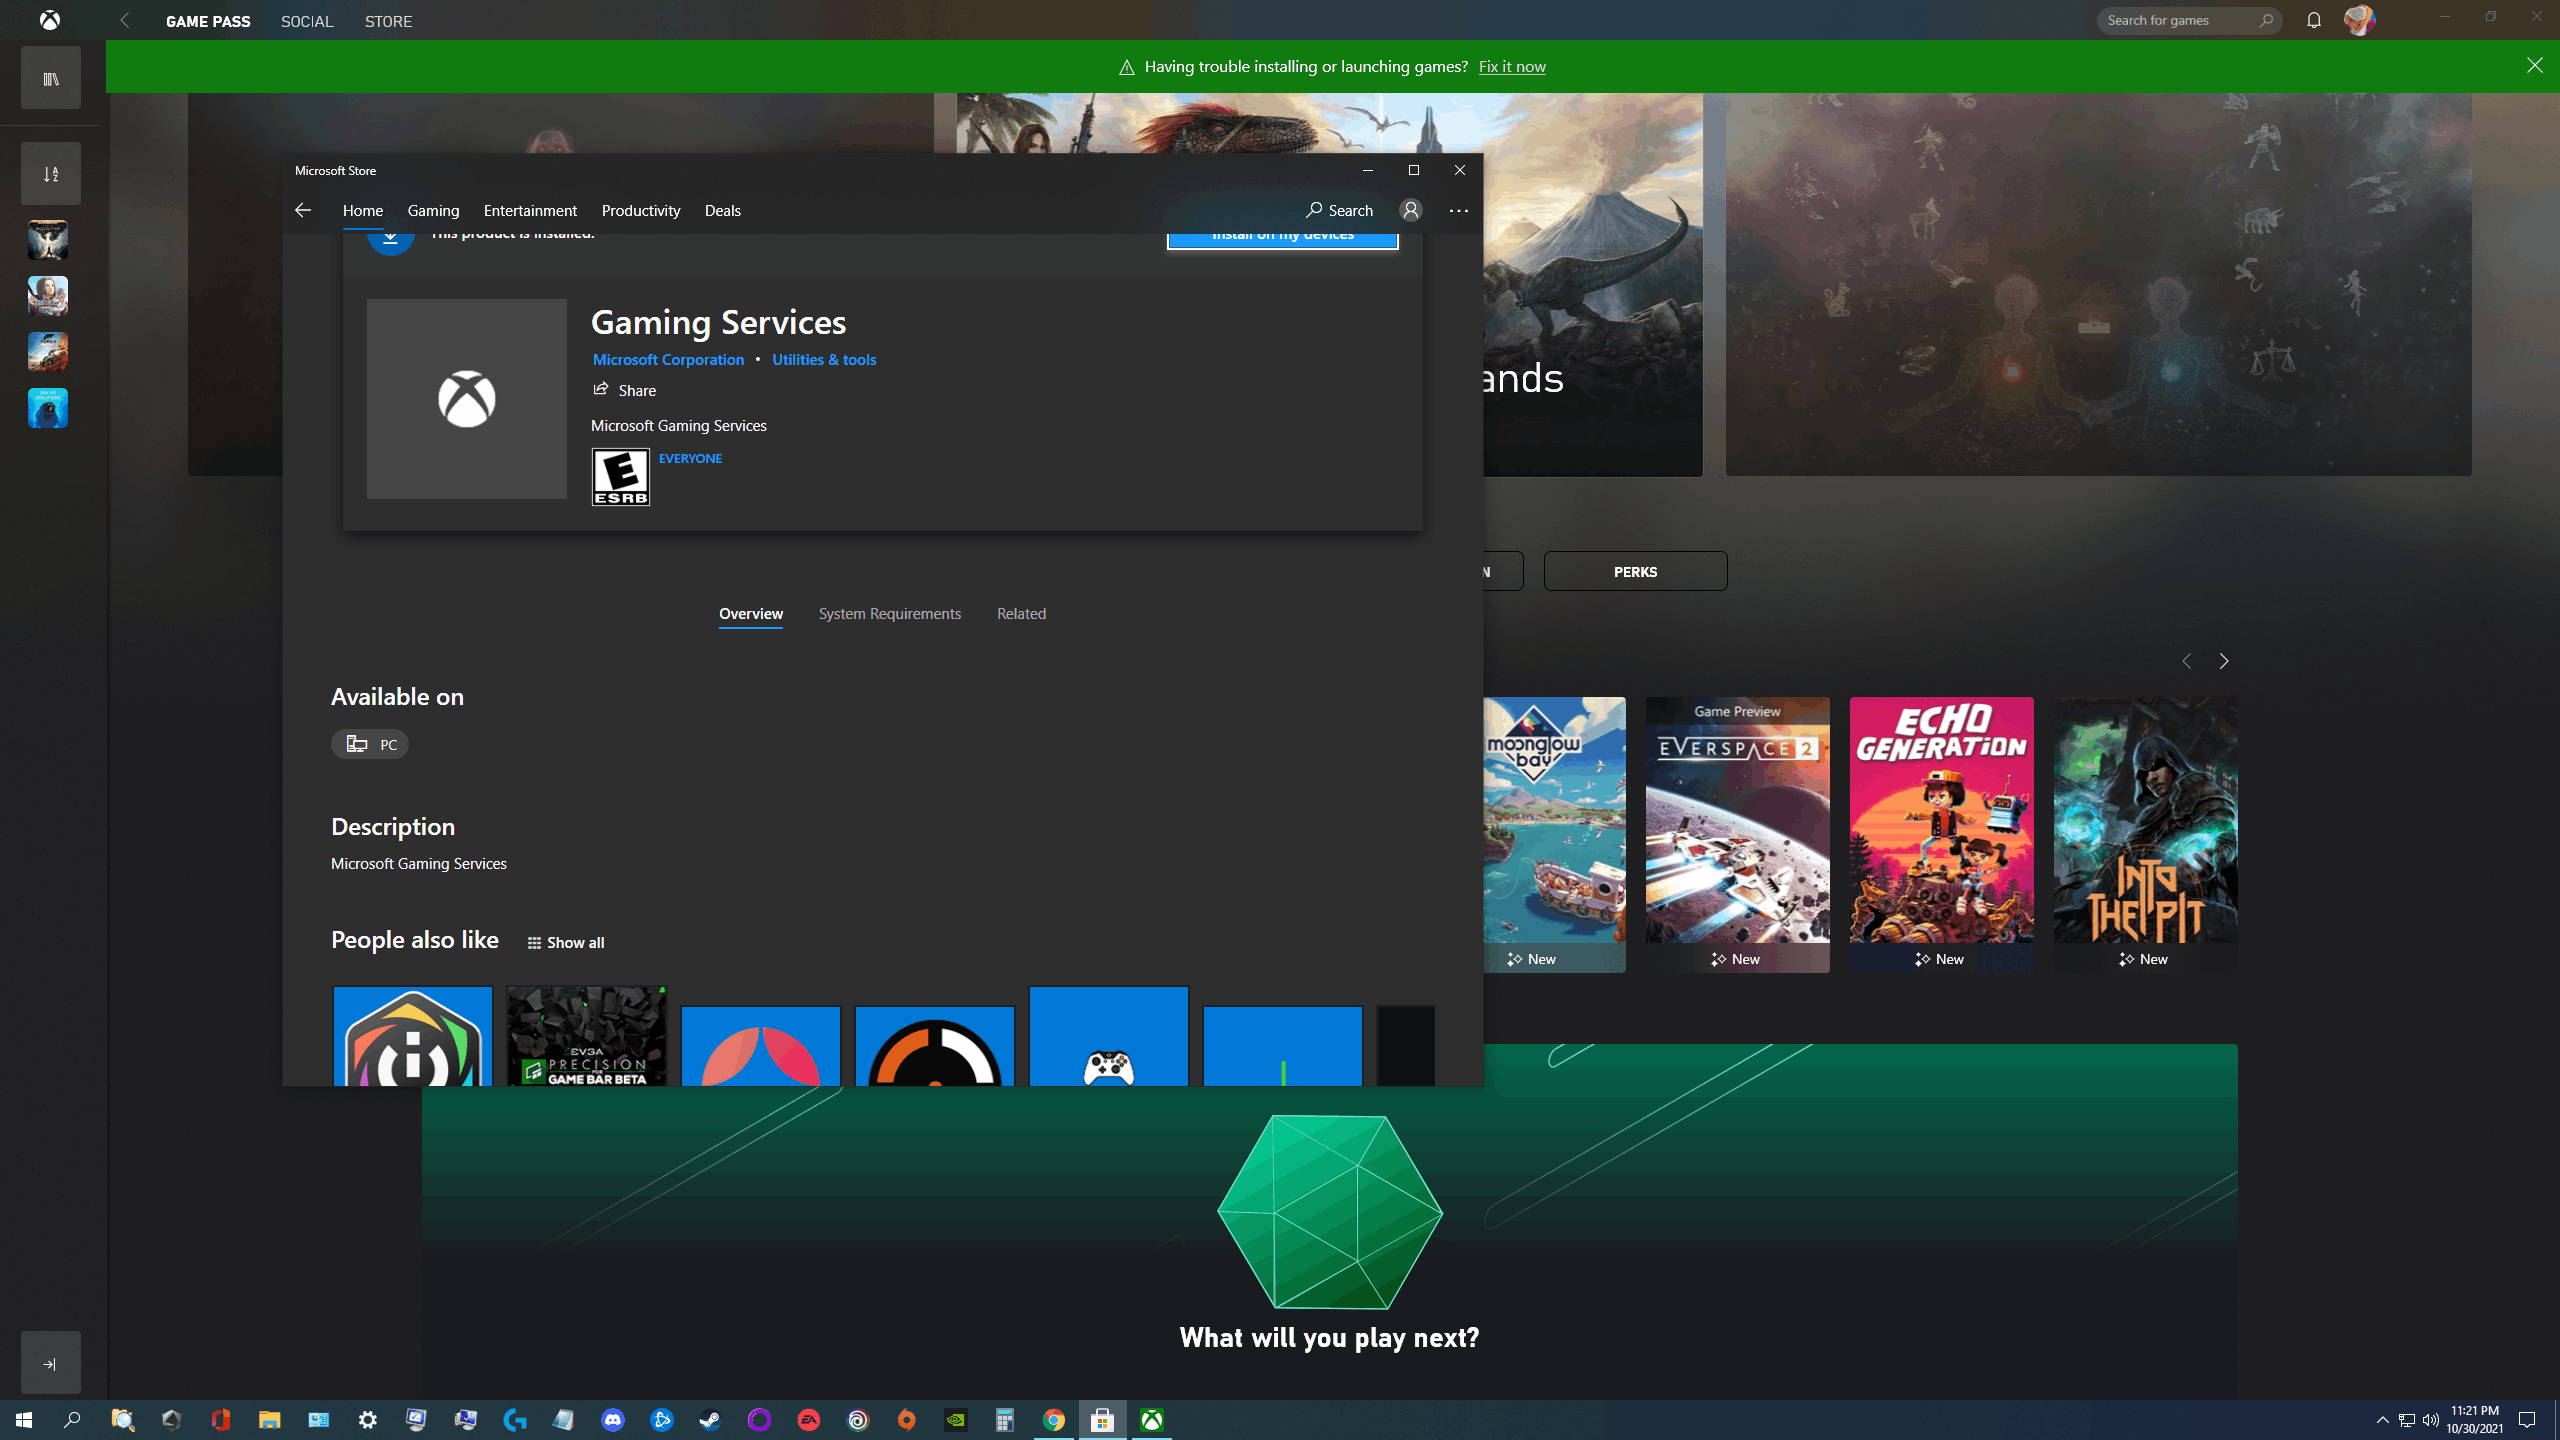Go back in the Xbox app
Screen dimensions: 2560x1440
125,20
